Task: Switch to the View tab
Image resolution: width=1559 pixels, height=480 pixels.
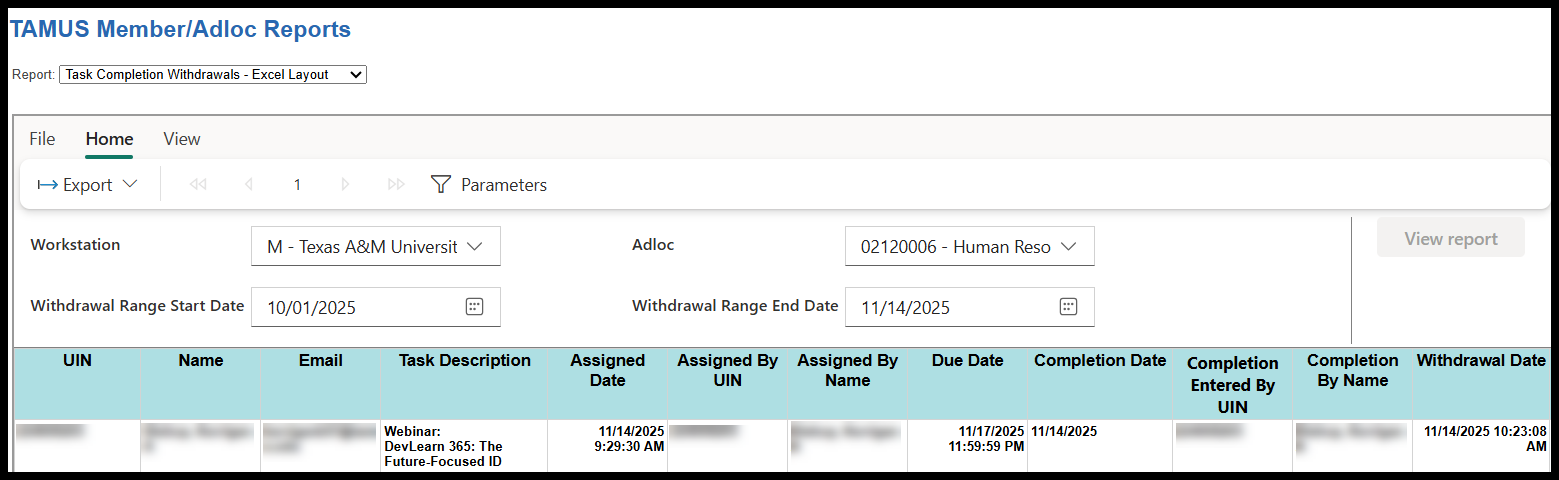Action: pos(182,139)
